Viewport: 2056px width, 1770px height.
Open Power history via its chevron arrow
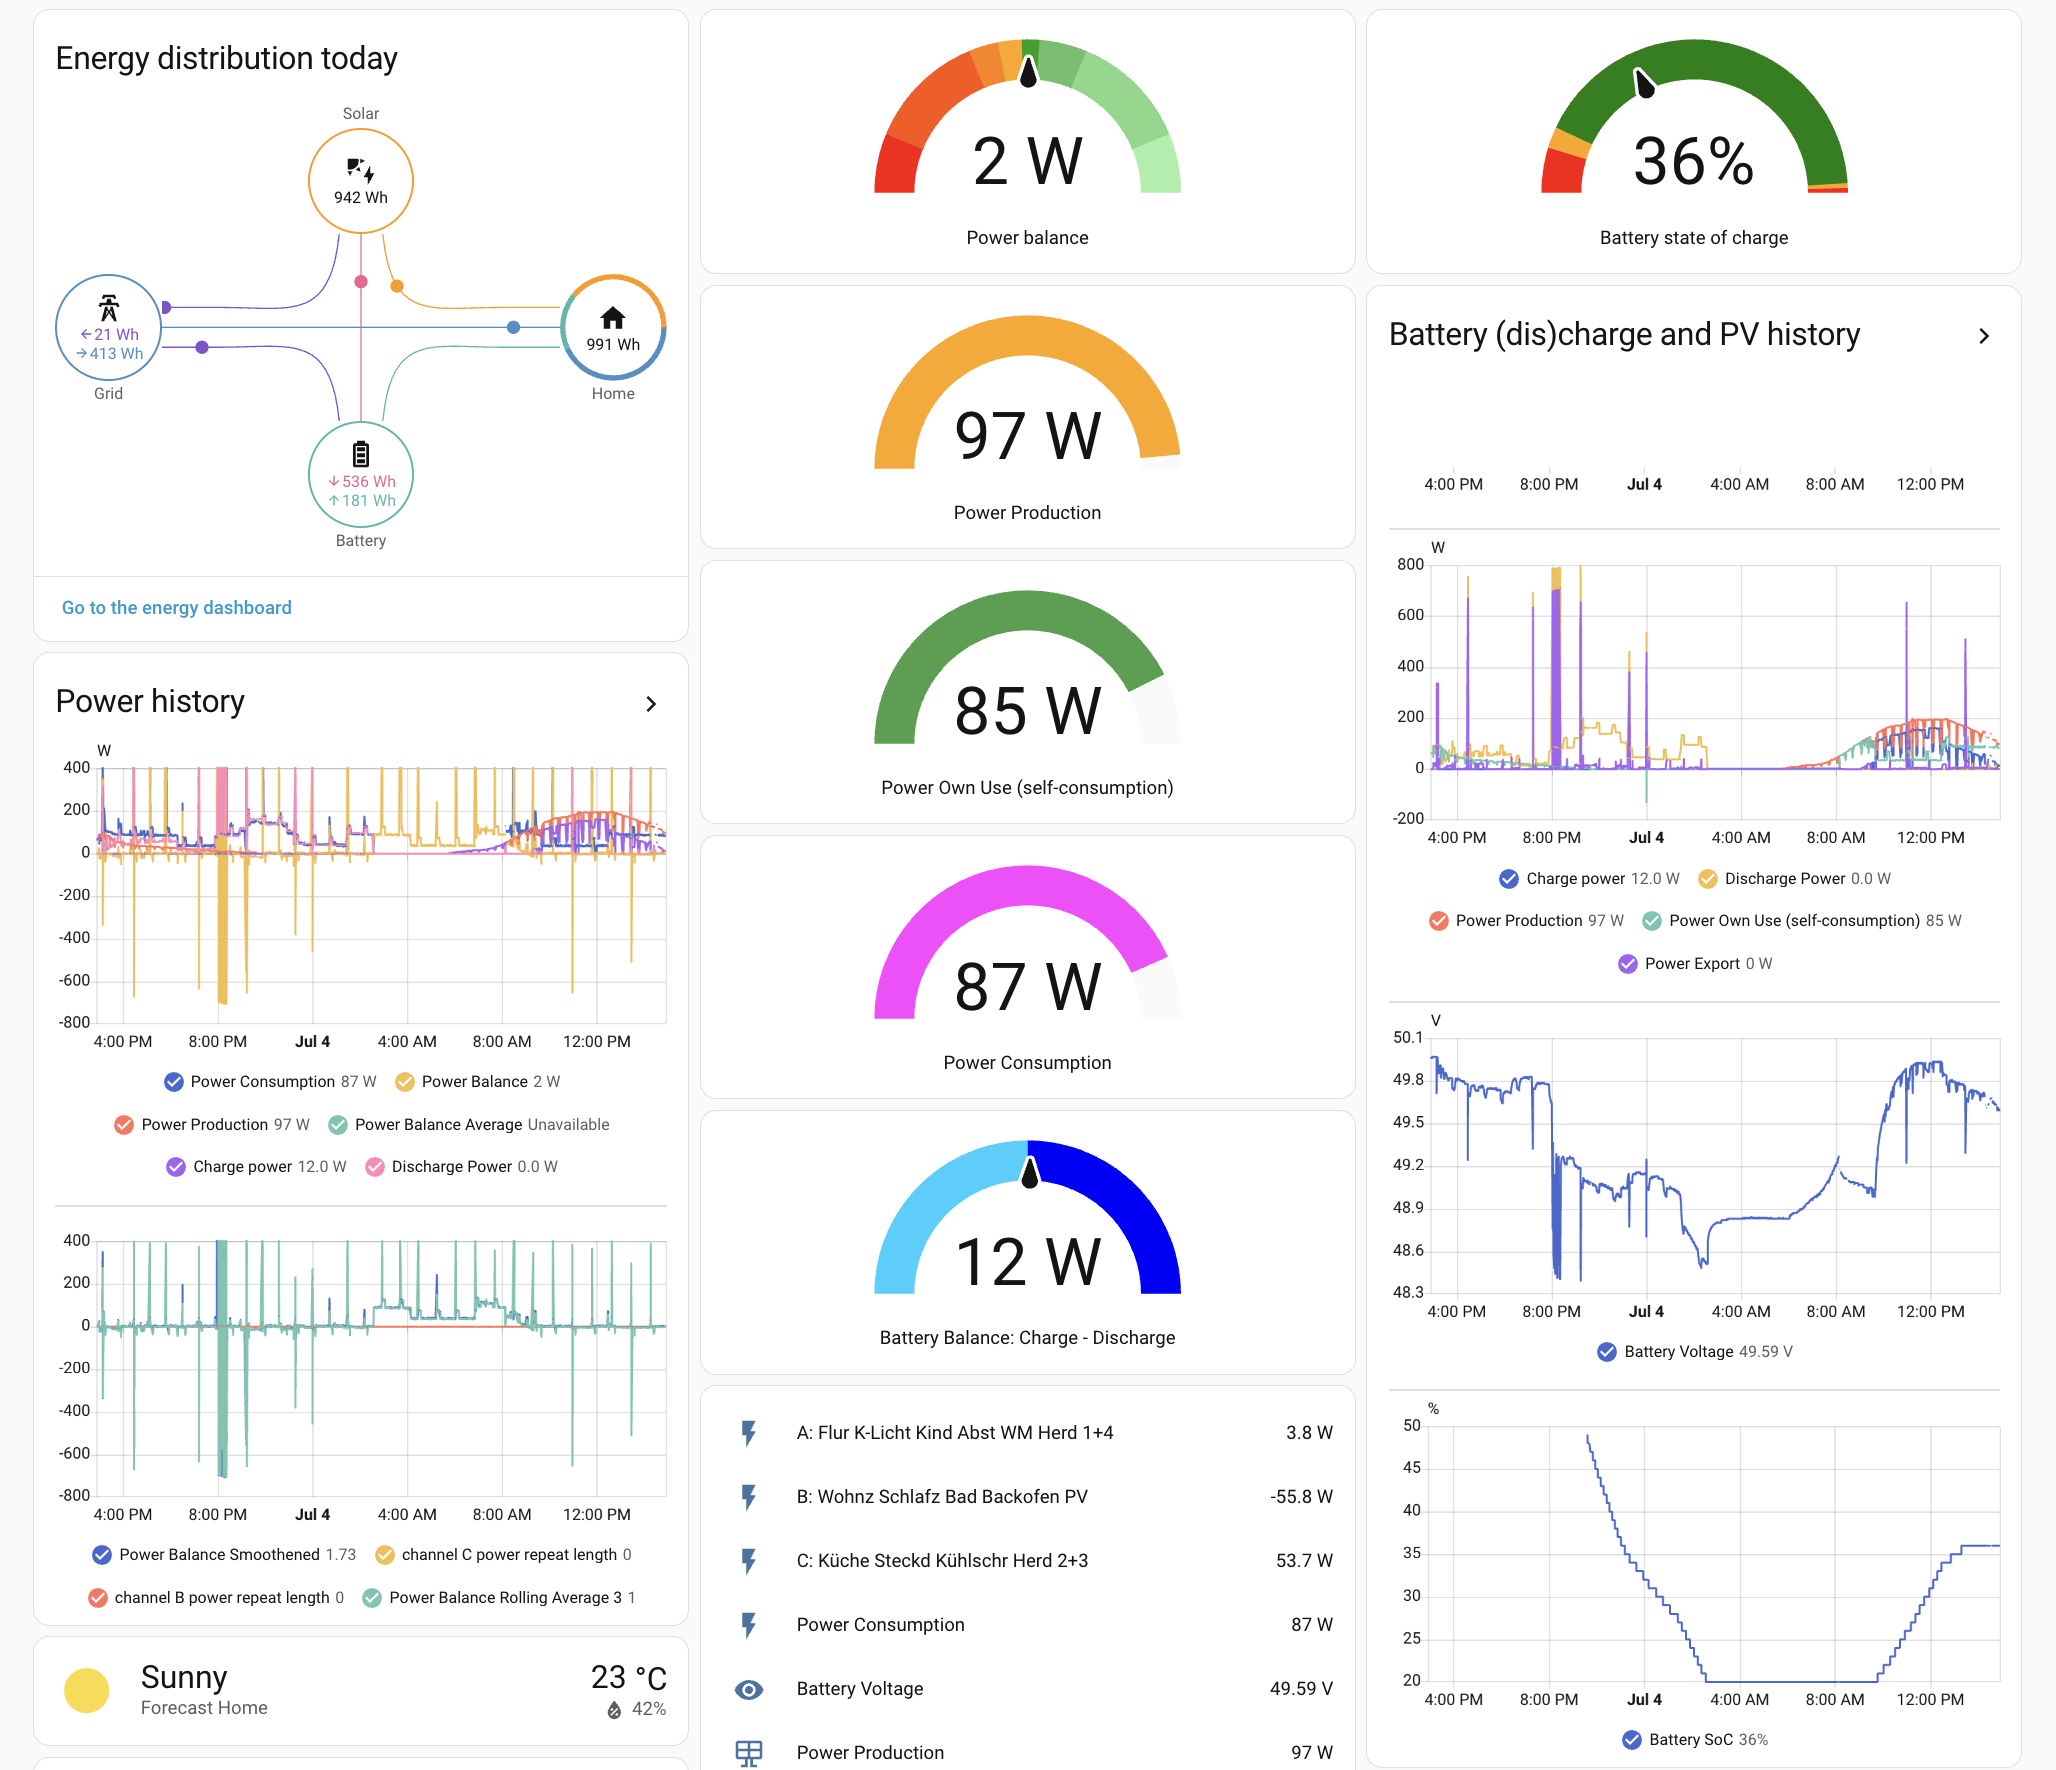click(x=651, y=704)
